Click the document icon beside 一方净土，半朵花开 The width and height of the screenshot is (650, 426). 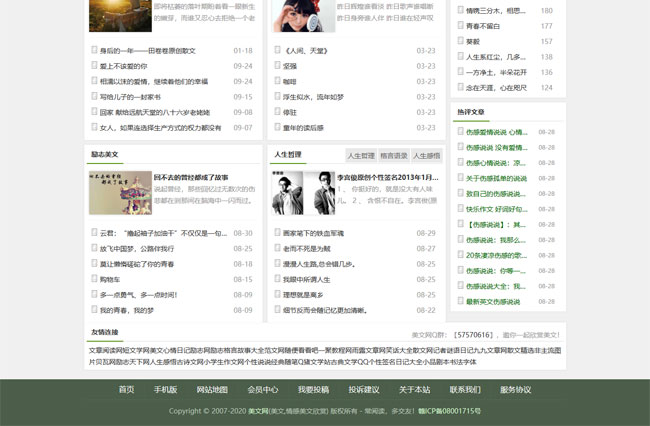tap(460, 72)
